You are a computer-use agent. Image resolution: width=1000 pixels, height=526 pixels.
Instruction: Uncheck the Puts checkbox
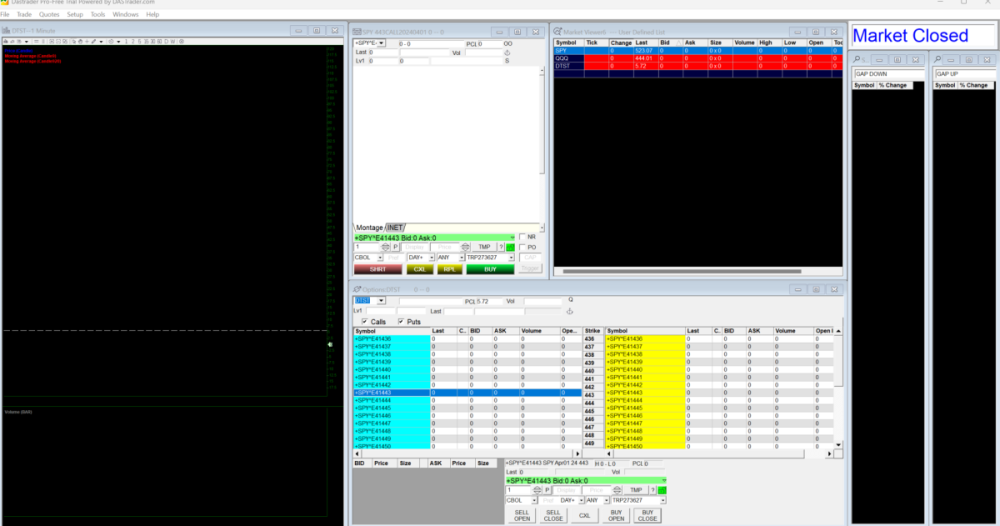point(401,321)
